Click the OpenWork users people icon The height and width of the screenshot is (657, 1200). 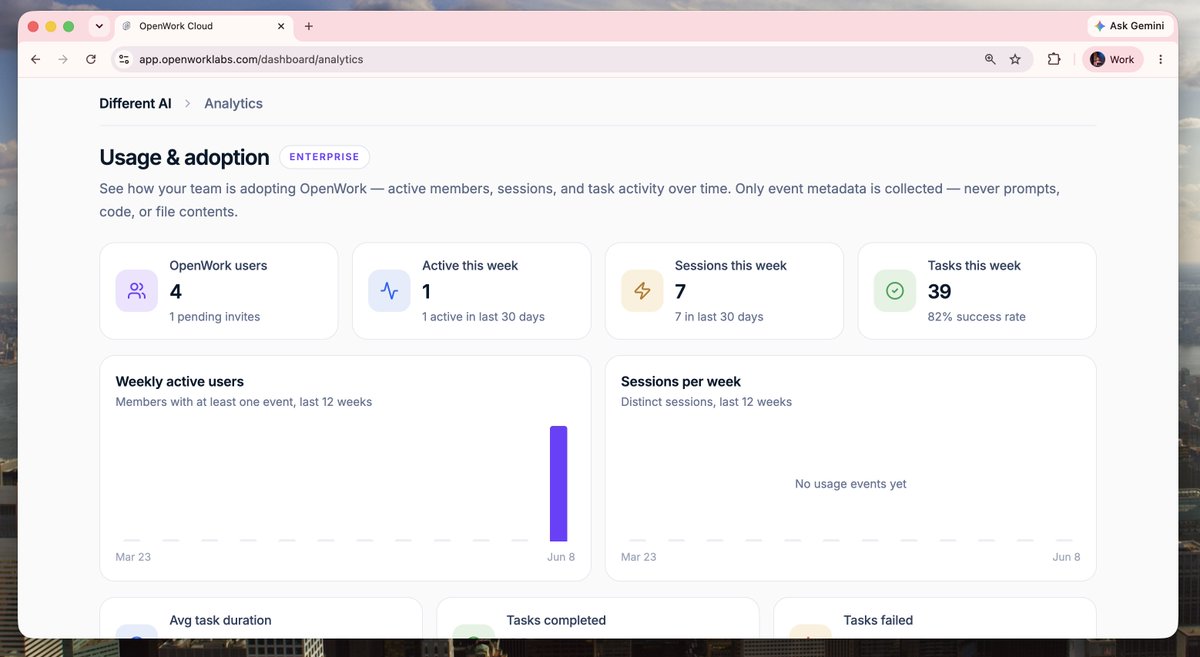tap(137, 291)
